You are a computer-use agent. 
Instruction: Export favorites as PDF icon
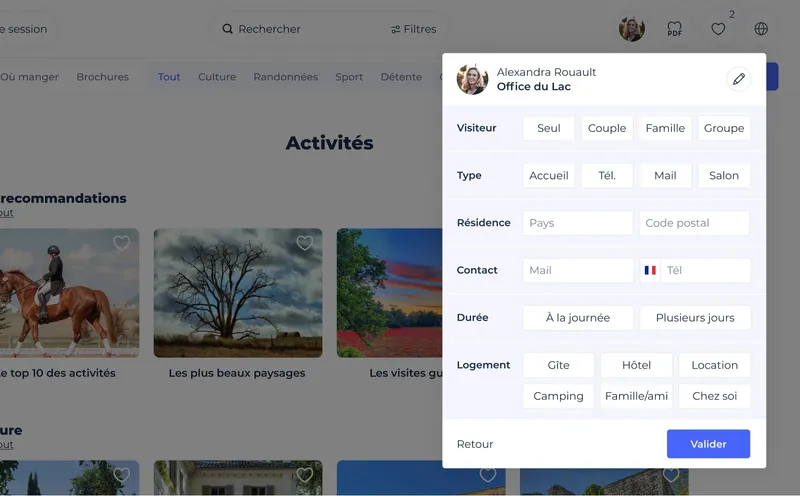pos(674,29)
